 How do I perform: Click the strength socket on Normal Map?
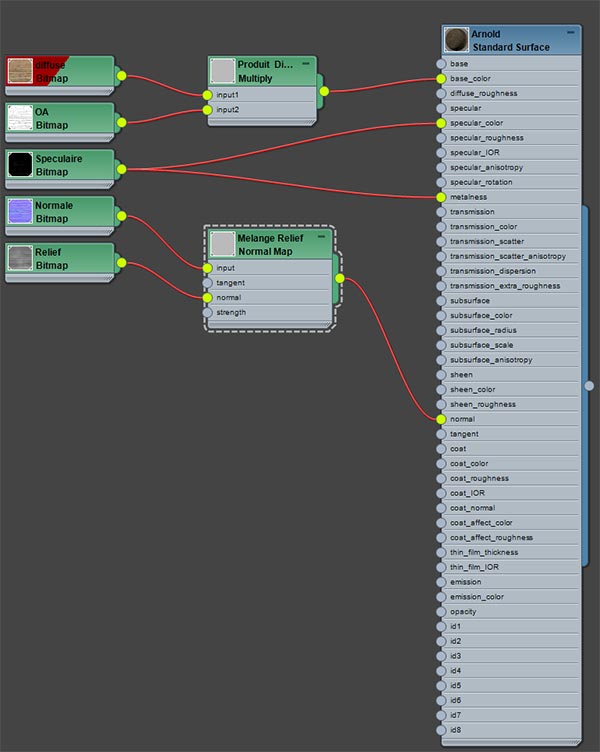point(208,312)
